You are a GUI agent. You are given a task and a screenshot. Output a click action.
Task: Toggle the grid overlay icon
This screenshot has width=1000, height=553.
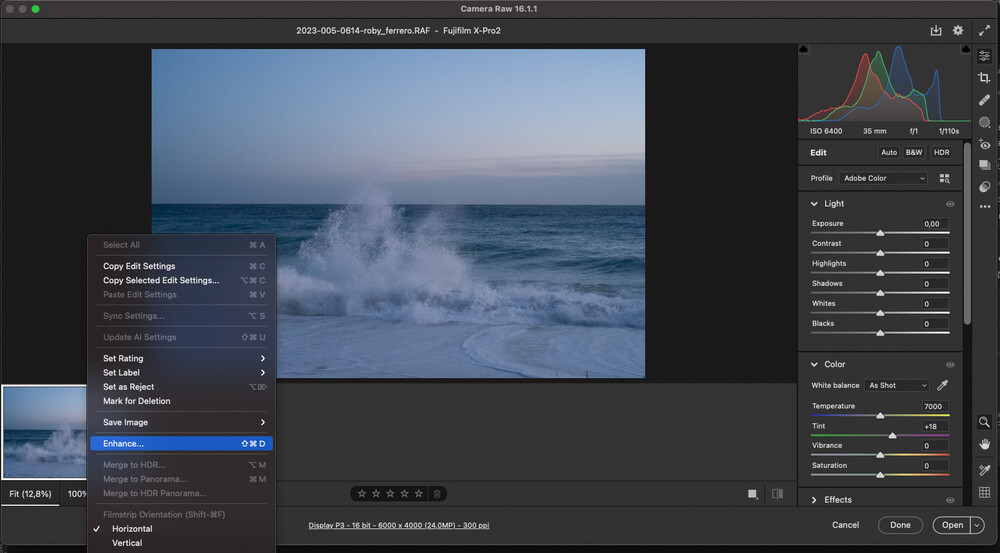point(985,492)
